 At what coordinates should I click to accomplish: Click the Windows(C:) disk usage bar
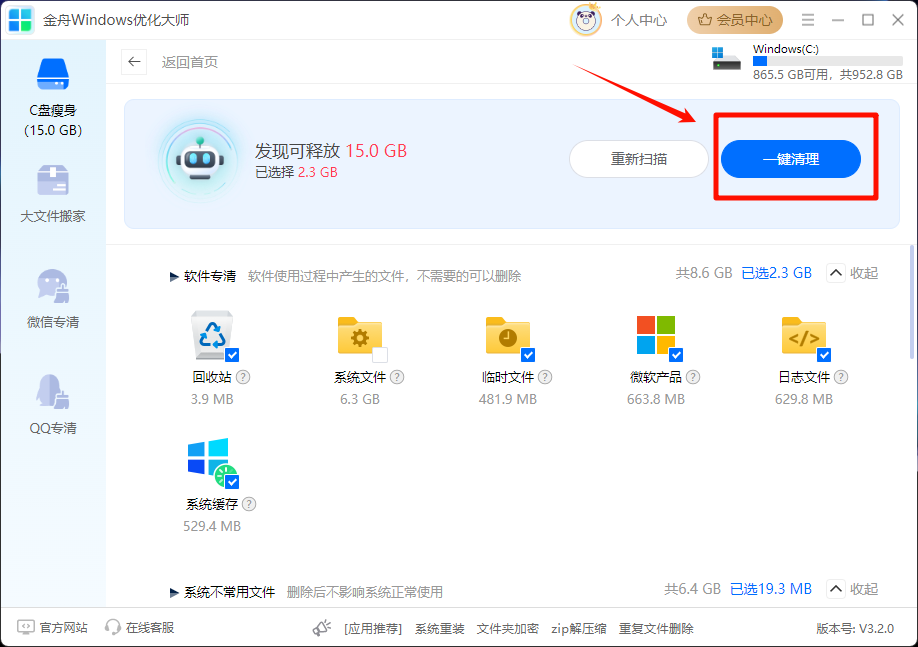828,61
